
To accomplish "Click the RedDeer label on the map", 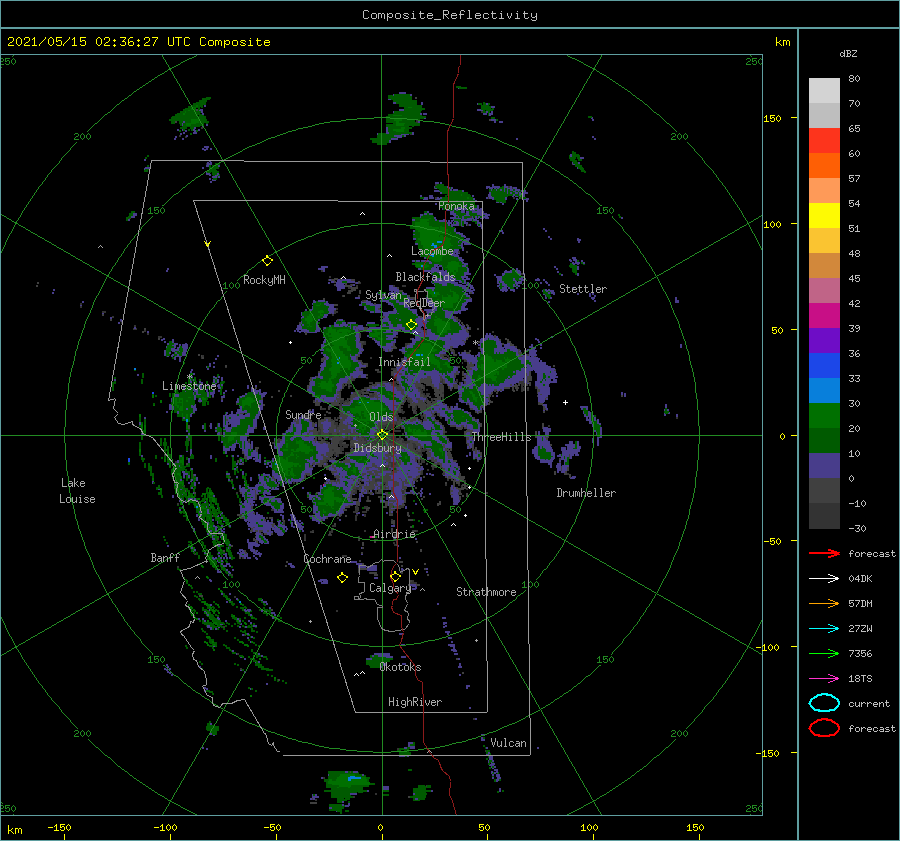I will tap(424, 303).
